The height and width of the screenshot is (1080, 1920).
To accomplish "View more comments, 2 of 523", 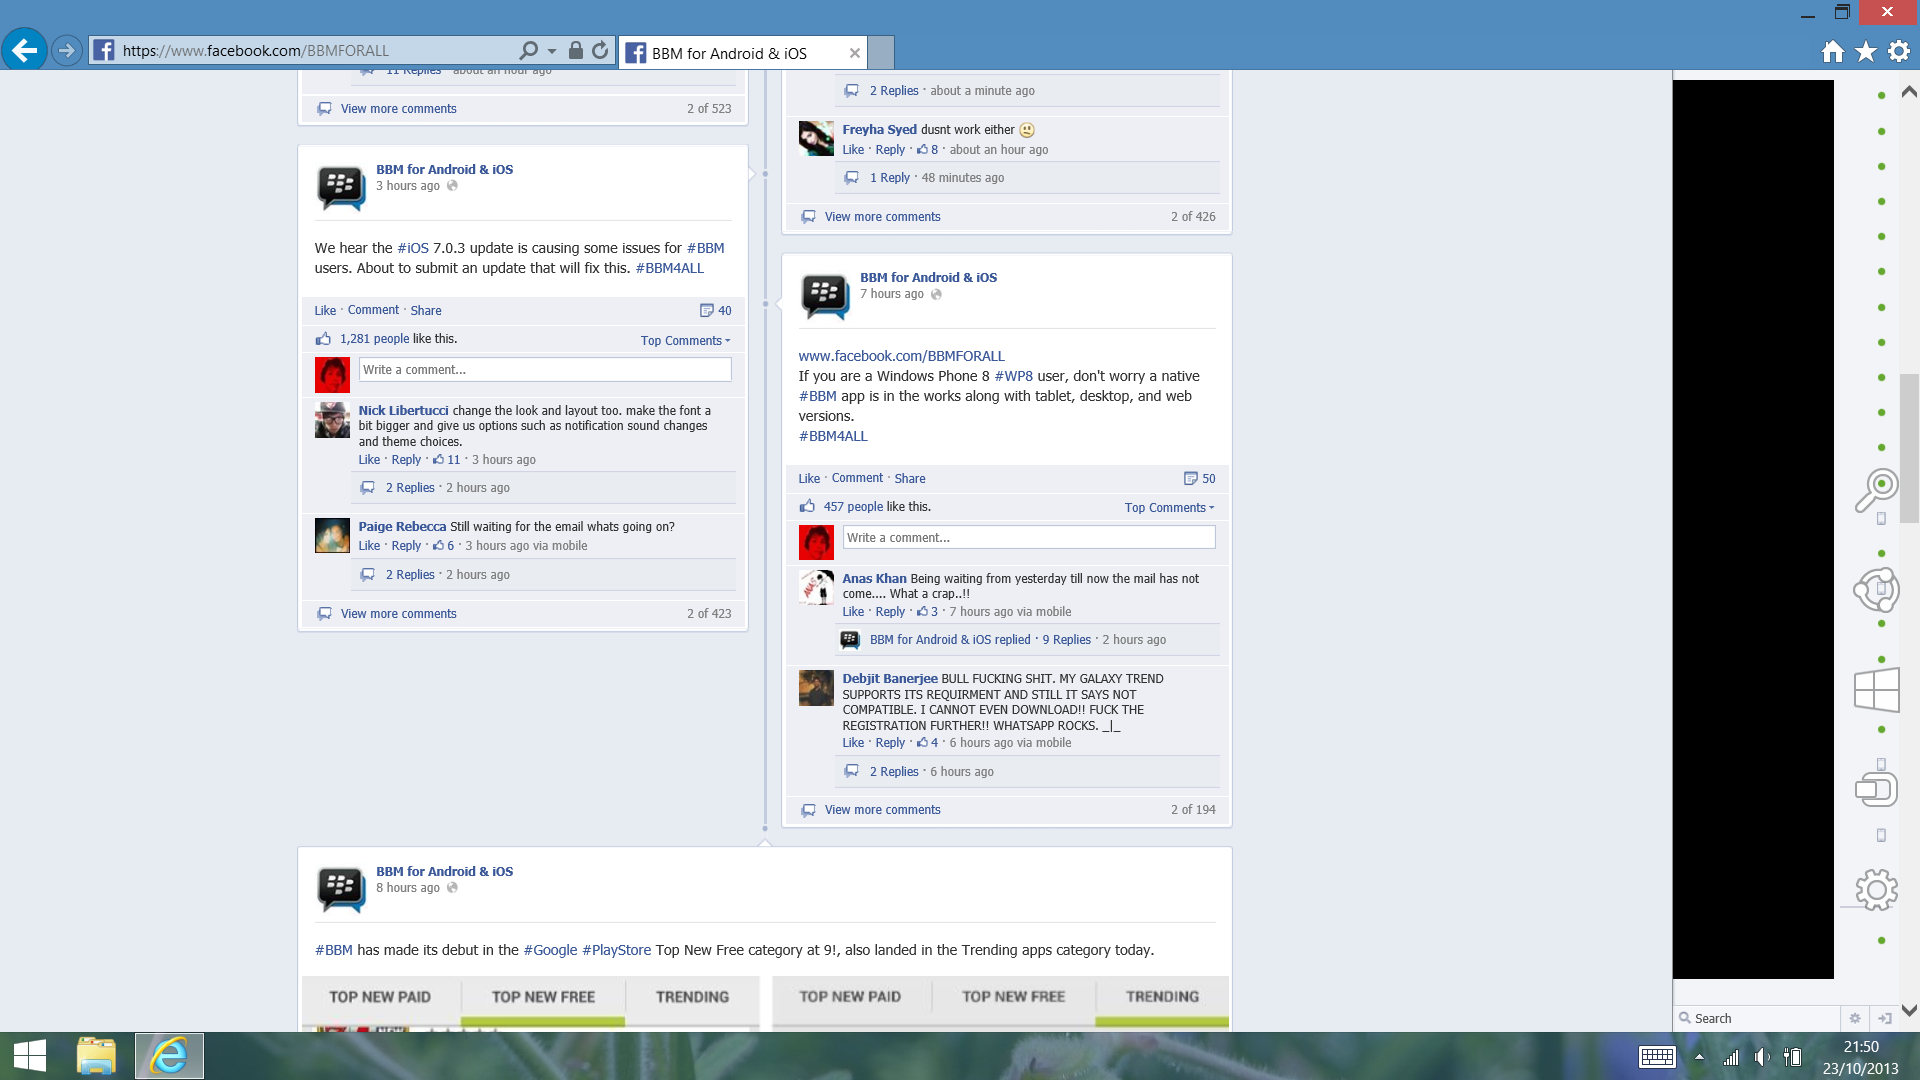I will (399, 109).
